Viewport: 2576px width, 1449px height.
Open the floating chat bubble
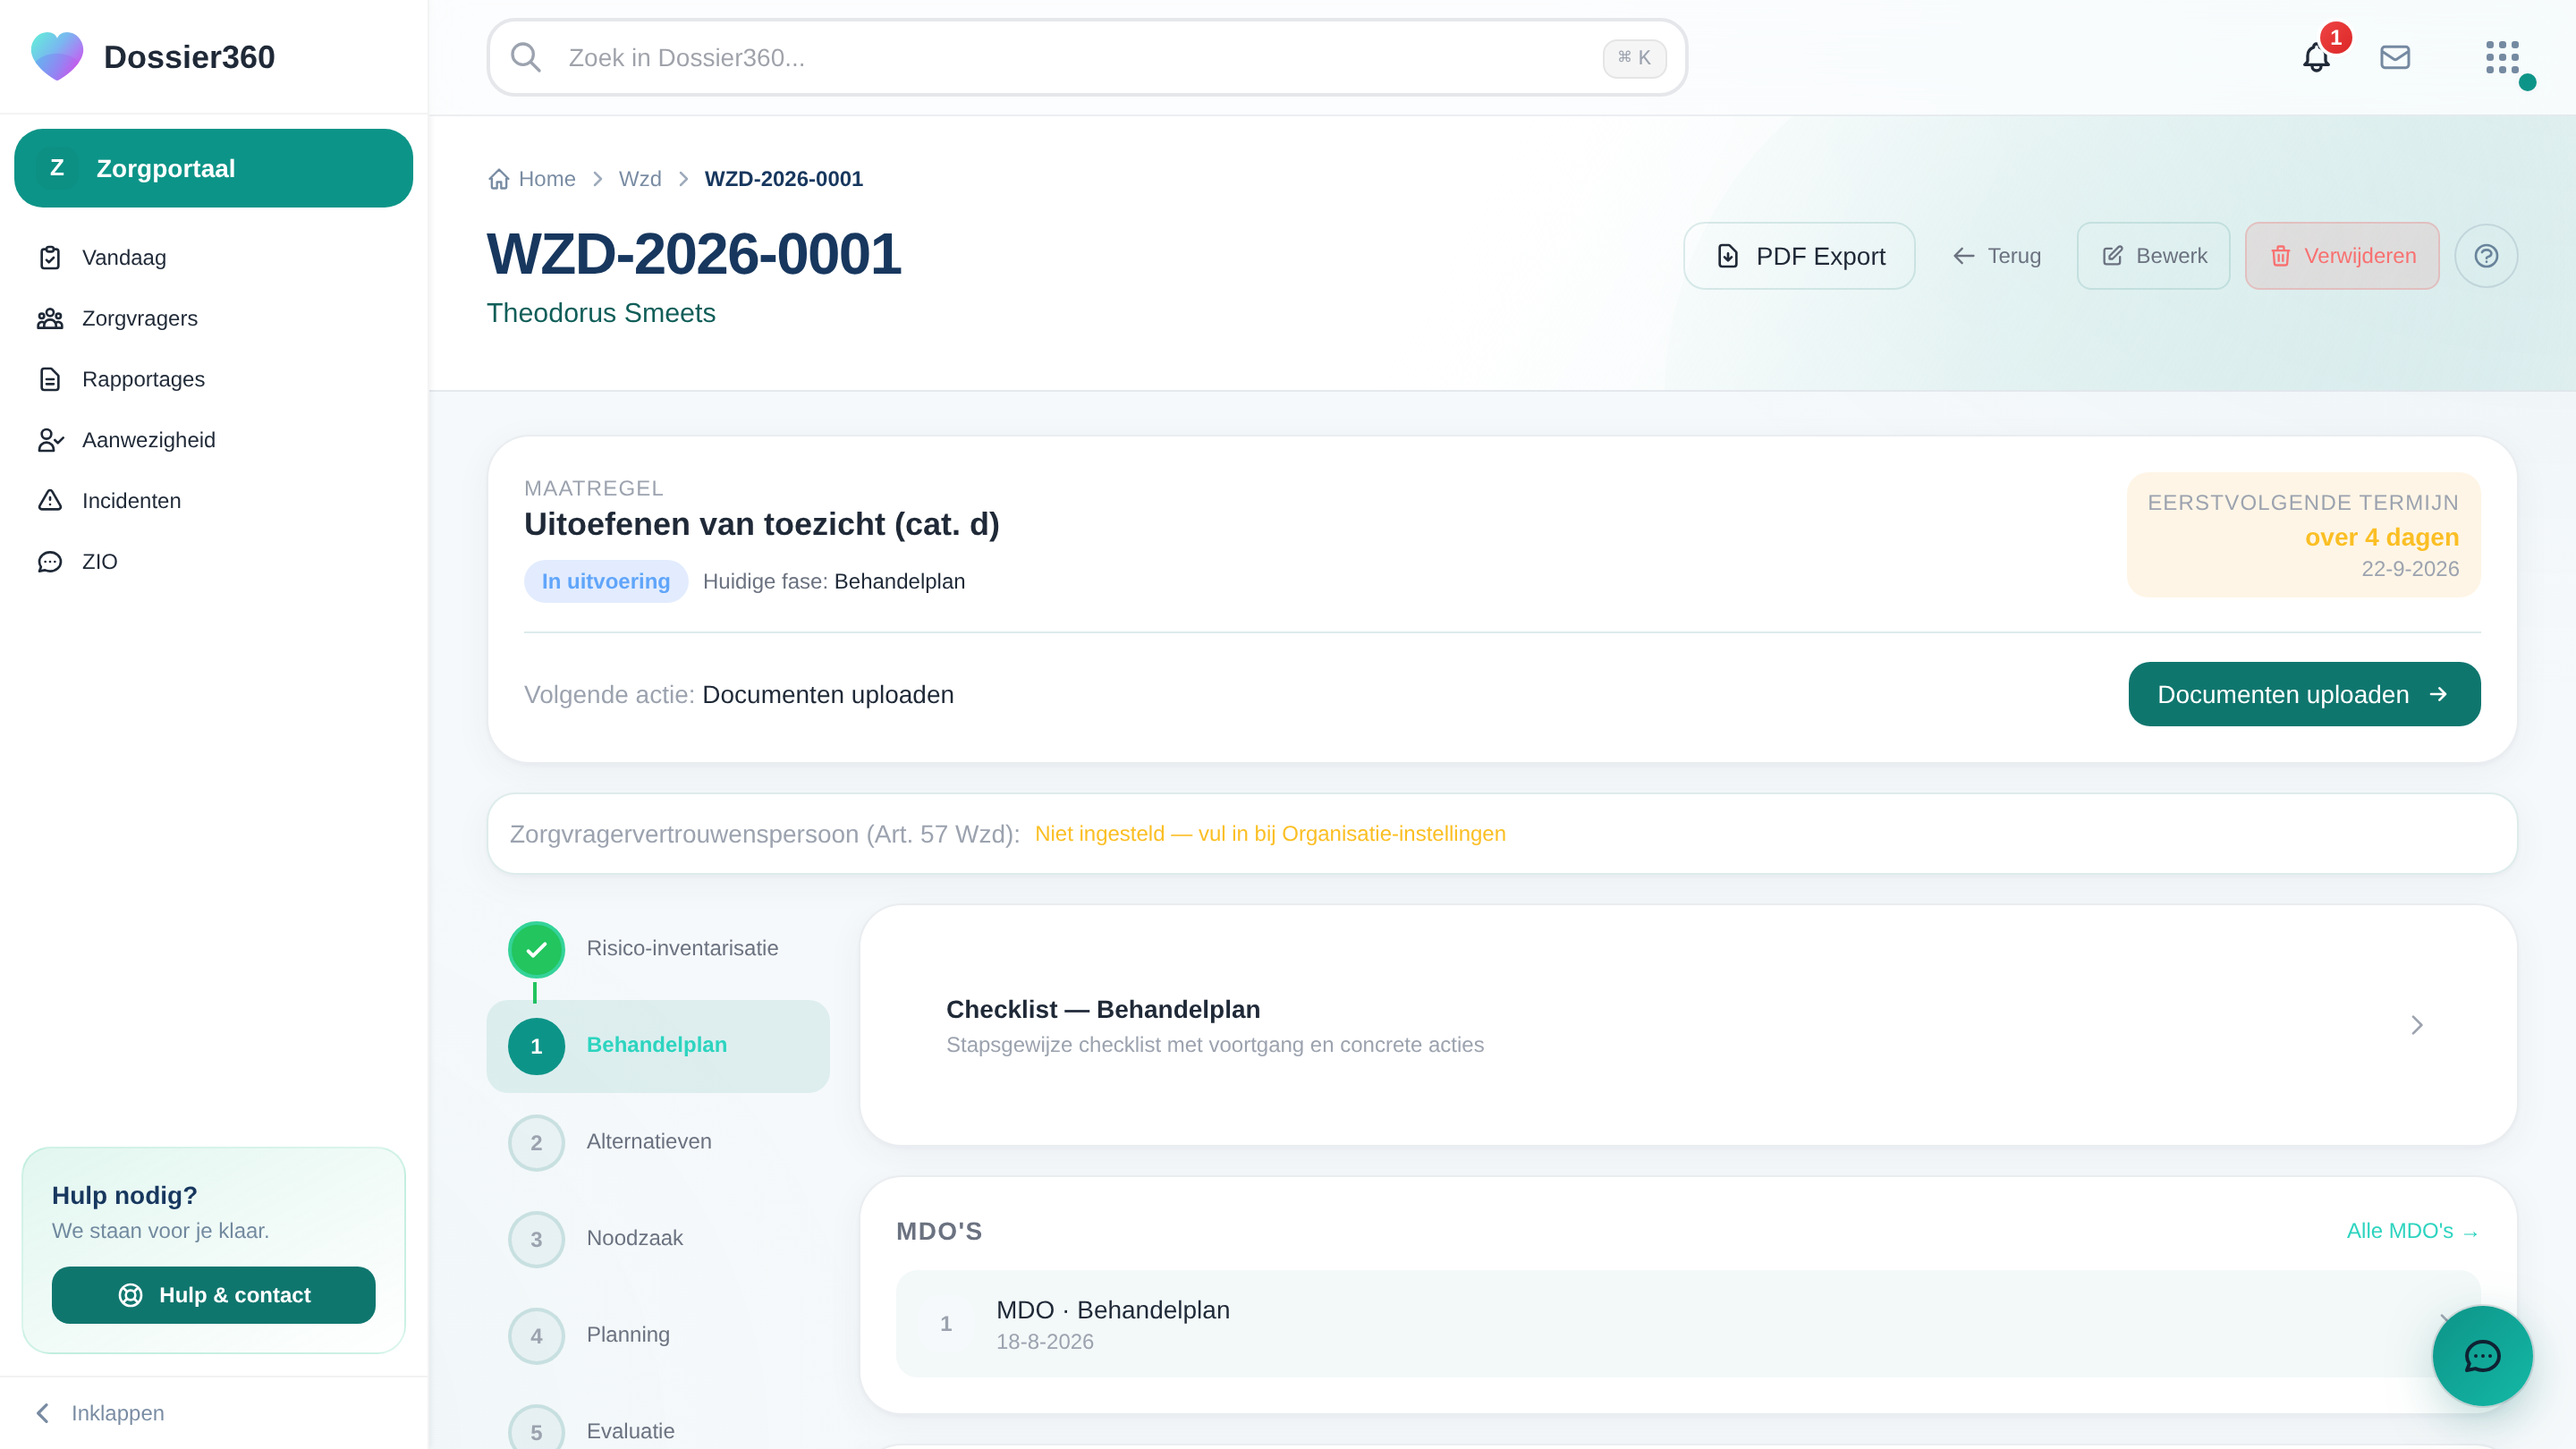(2482, 1356)
